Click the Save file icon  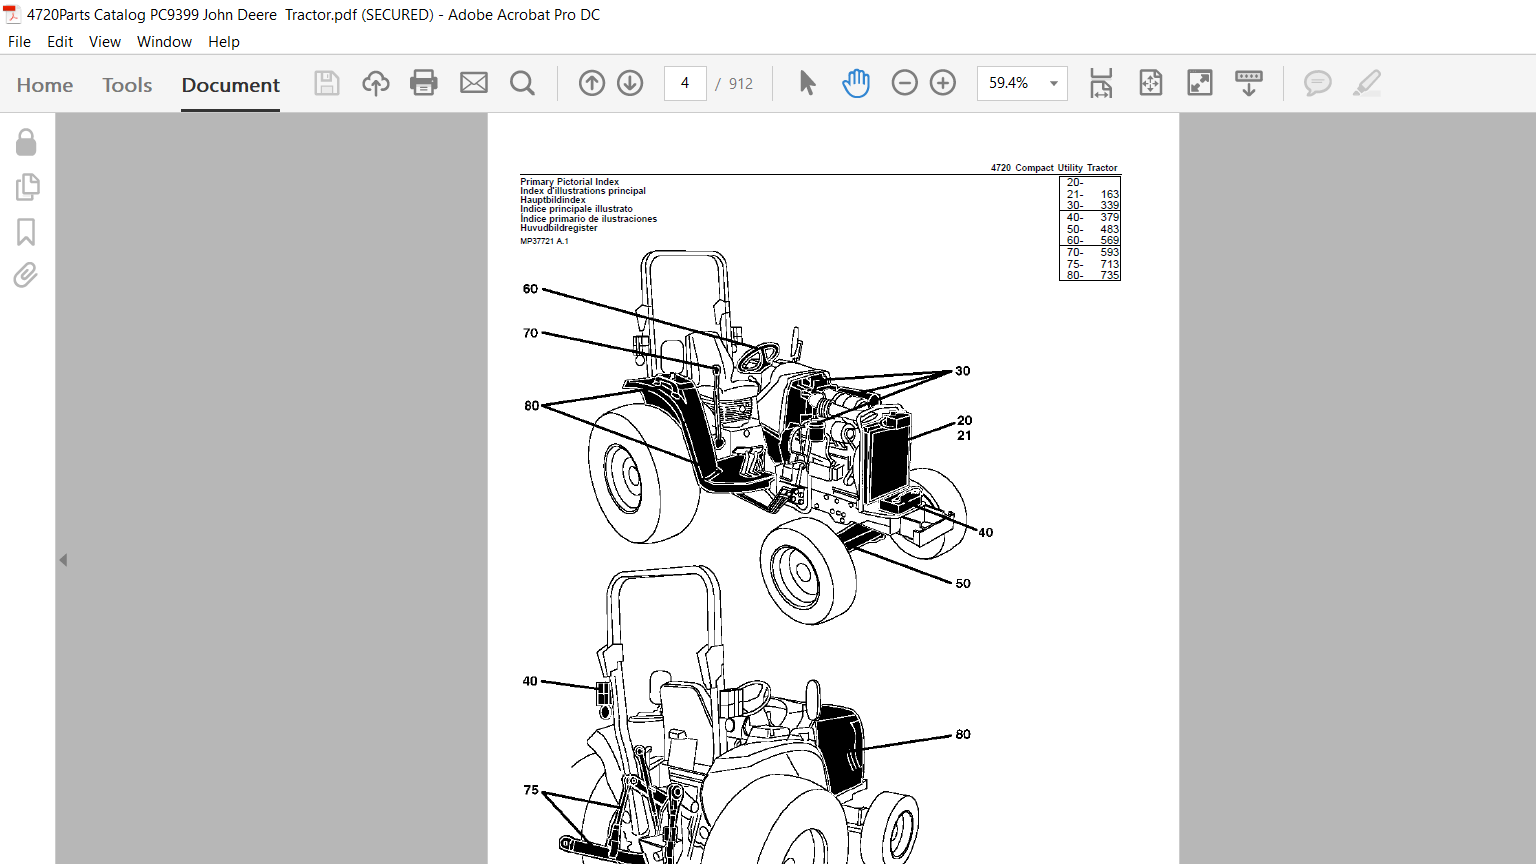(x=327, y=83)
